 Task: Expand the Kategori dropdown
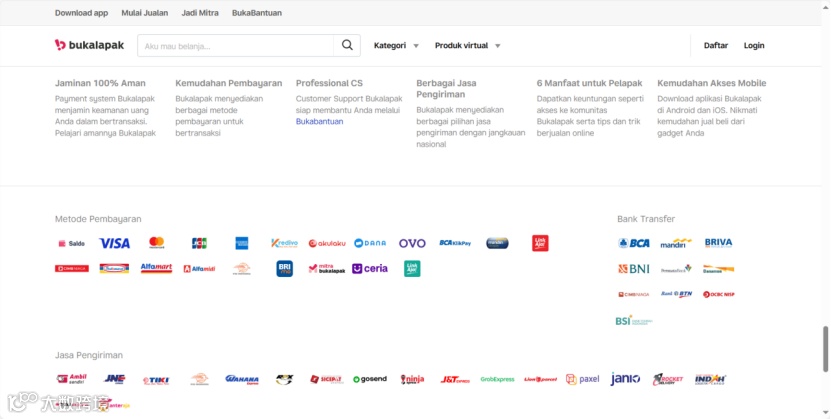[x=396, y=45]
